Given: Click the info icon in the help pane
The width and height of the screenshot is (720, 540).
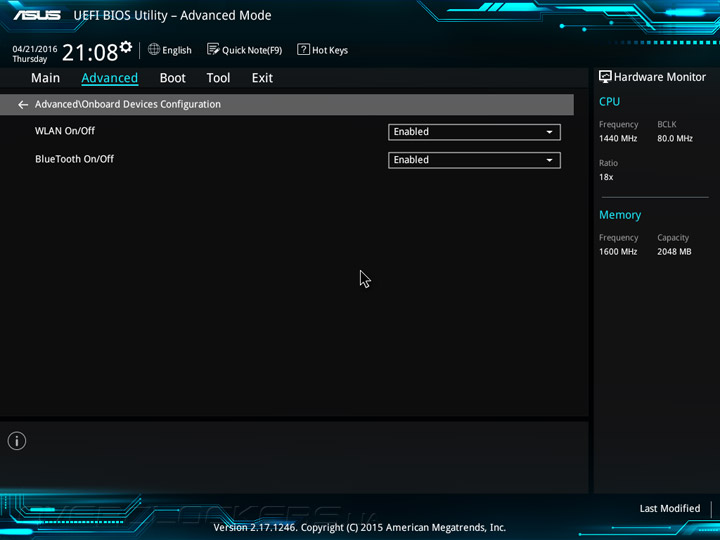Looking at the screenshot, I should point(17,441).
